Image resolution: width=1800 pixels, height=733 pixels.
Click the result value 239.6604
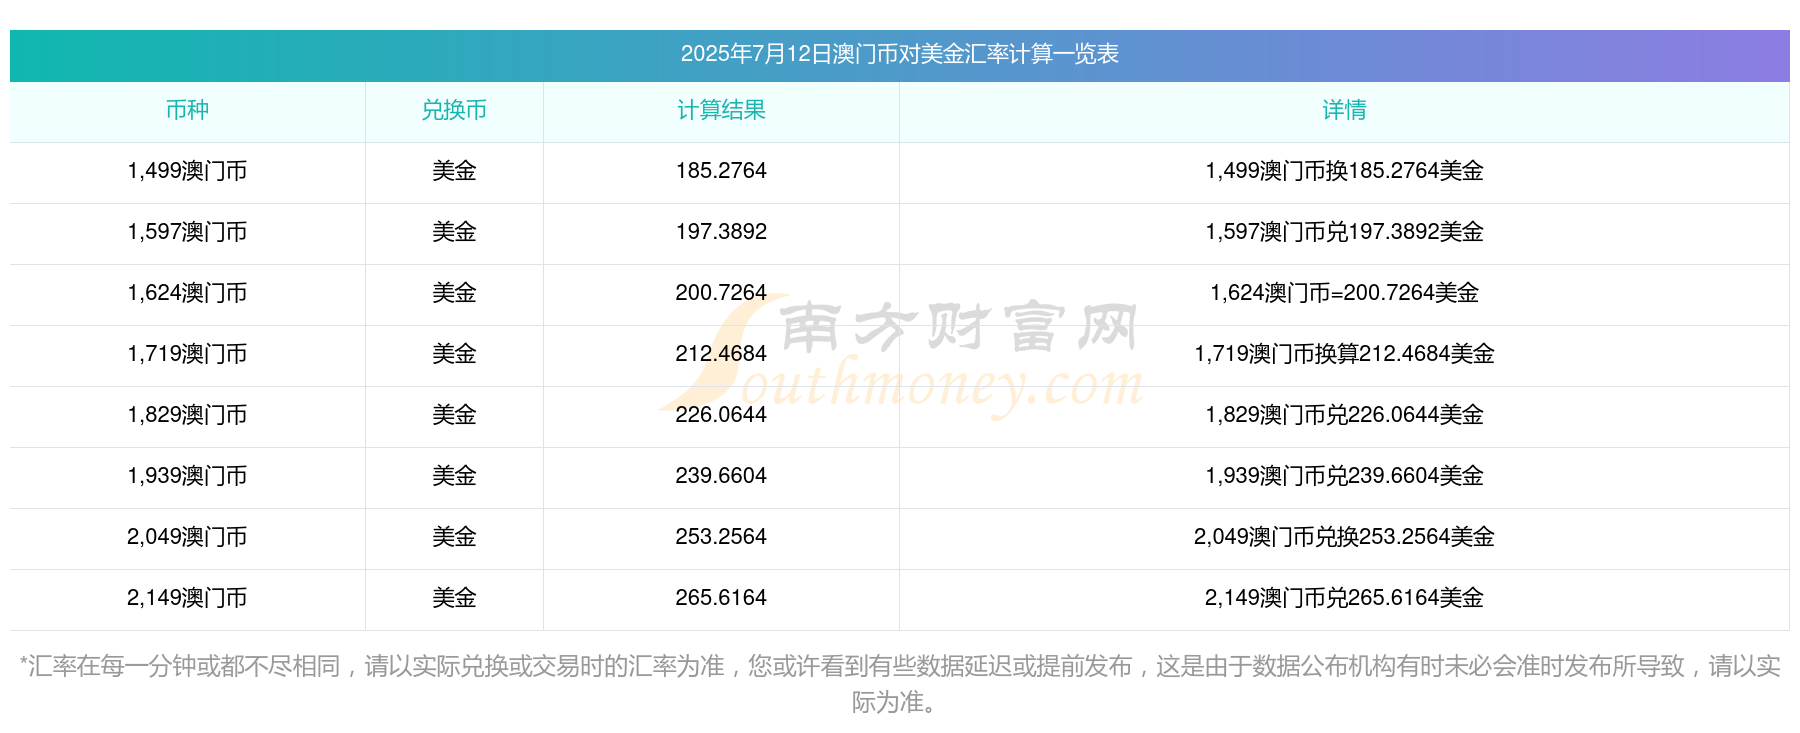[x=721, y=476]
